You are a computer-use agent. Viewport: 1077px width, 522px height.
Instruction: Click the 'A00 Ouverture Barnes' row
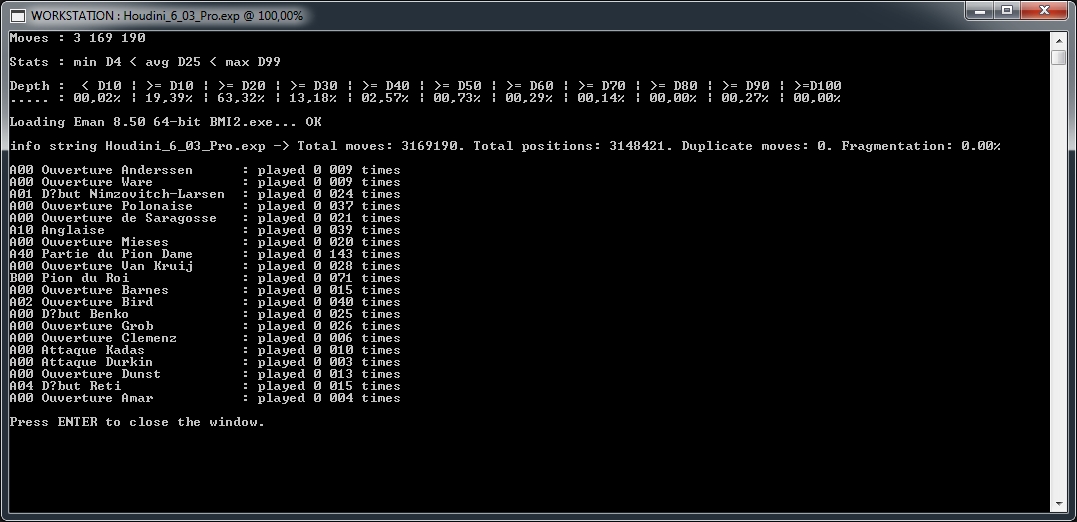(x=205, y=290)
